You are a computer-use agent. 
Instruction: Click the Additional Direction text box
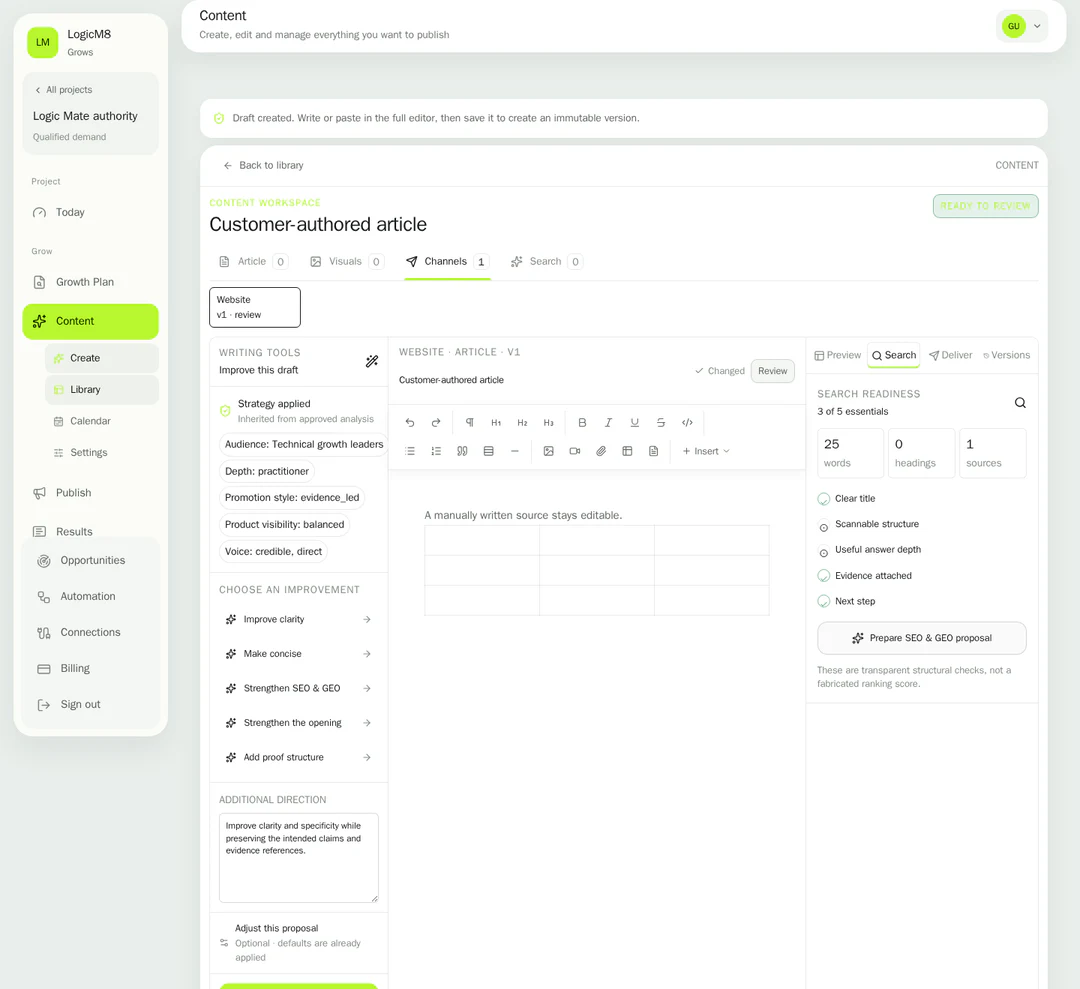tap(298, 857)
